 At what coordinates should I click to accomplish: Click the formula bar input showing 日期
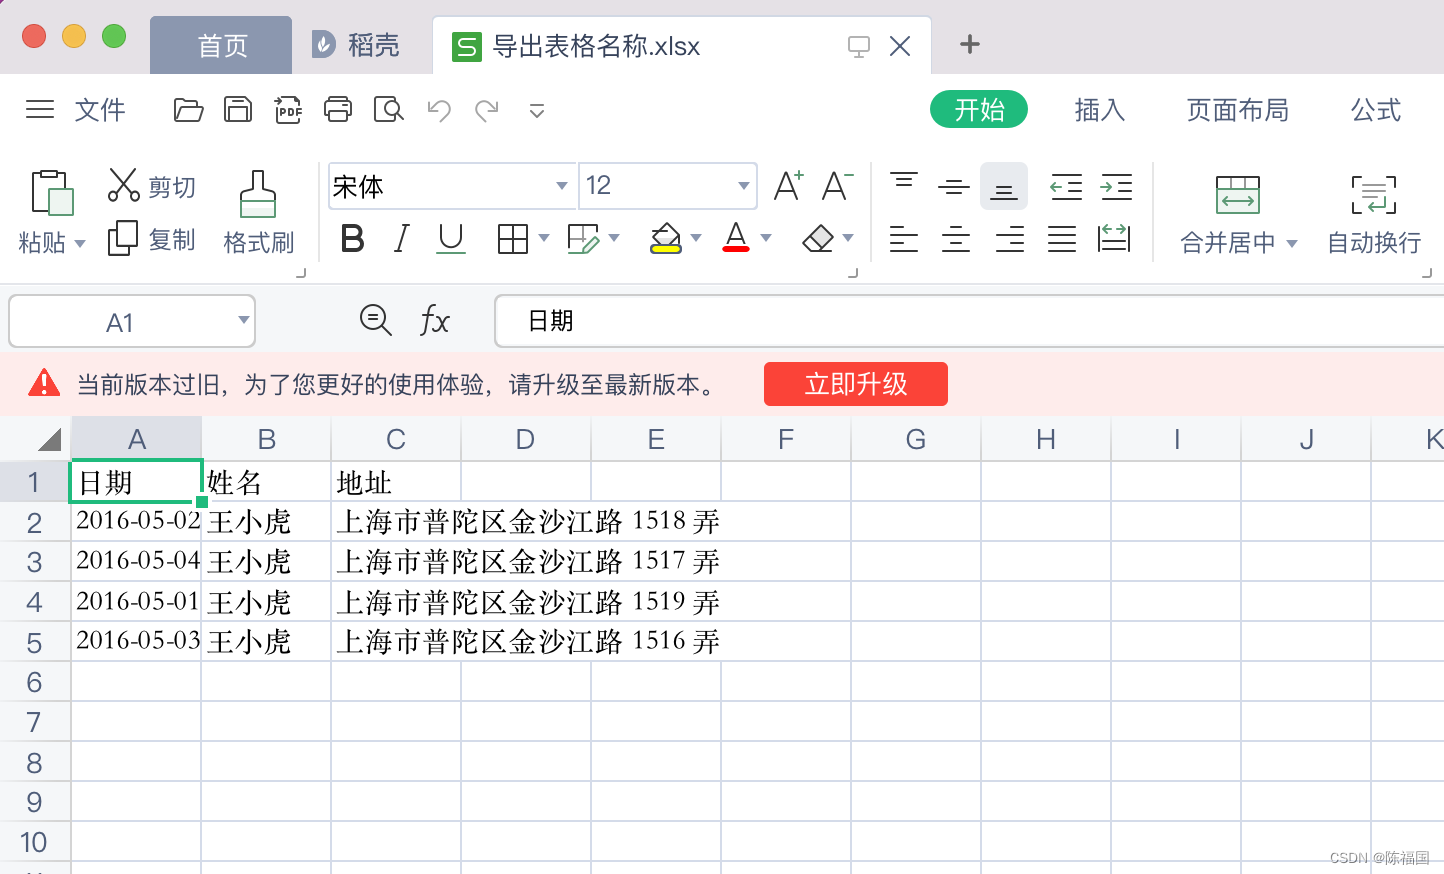click(x=969, y=321)
